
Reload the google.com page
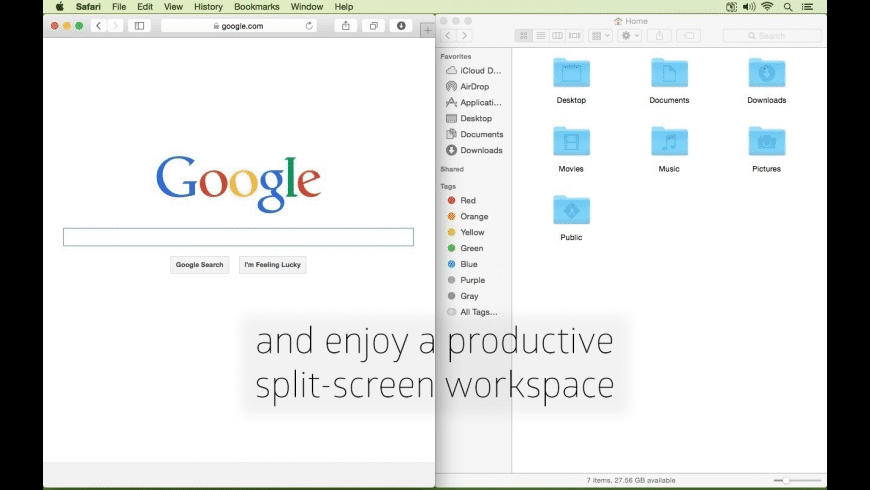pos(309,26)
